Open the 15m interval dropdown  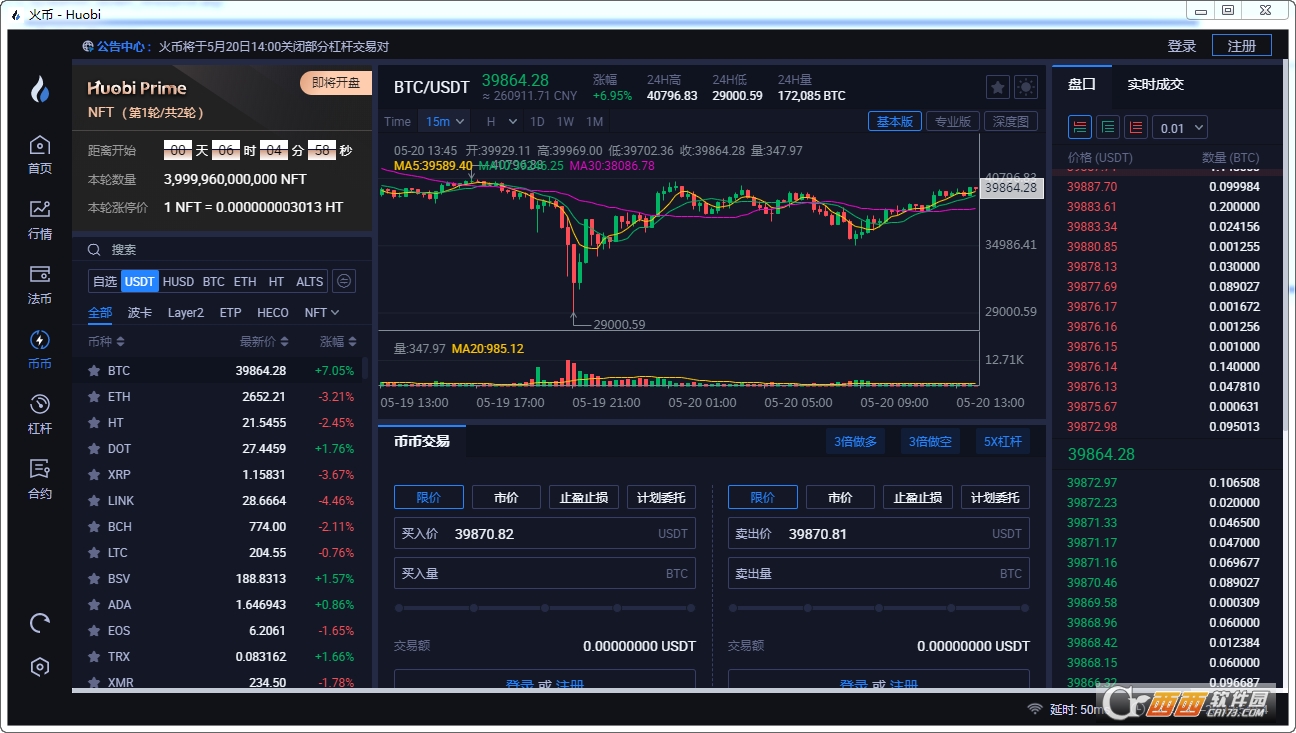coord(444,121)
